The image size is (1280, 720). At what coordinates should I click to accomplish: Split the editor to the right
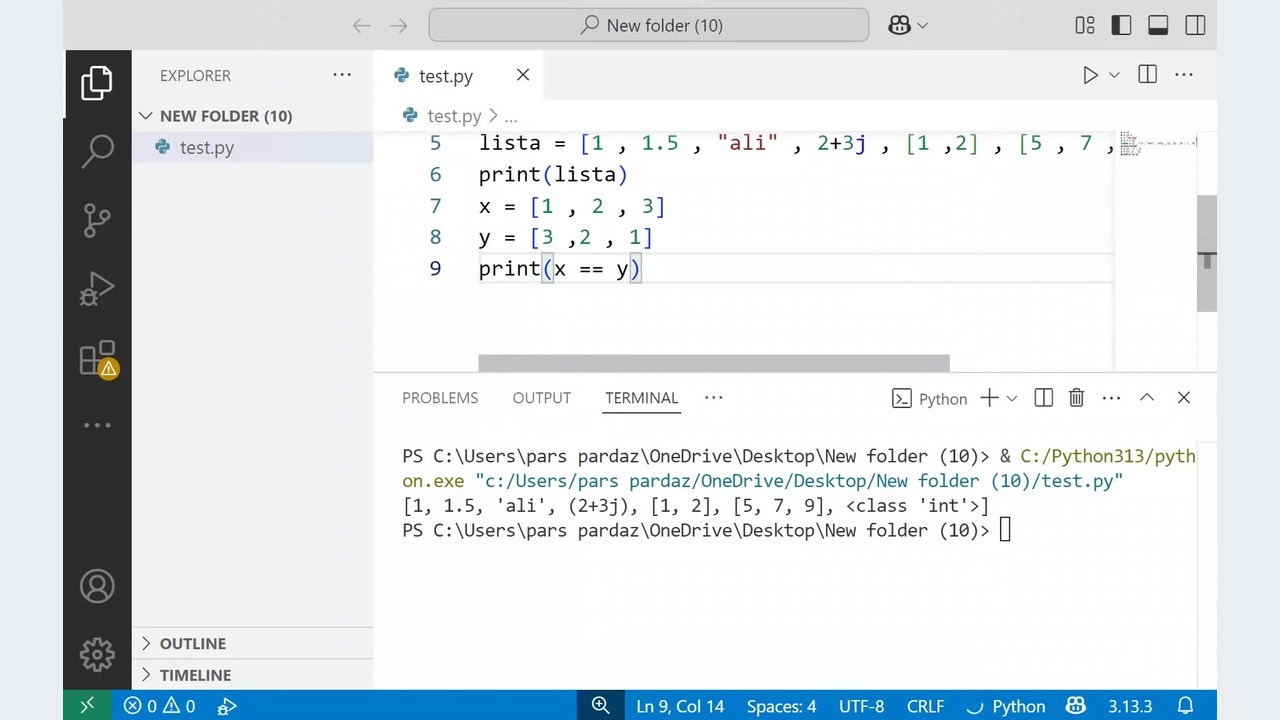[x=1147, y=75]
